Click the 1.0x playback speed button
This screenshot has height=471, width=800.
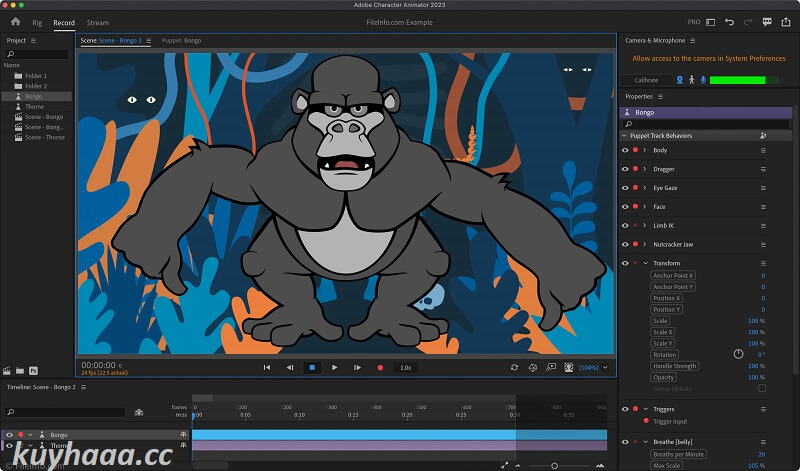[x=406, y=367]
